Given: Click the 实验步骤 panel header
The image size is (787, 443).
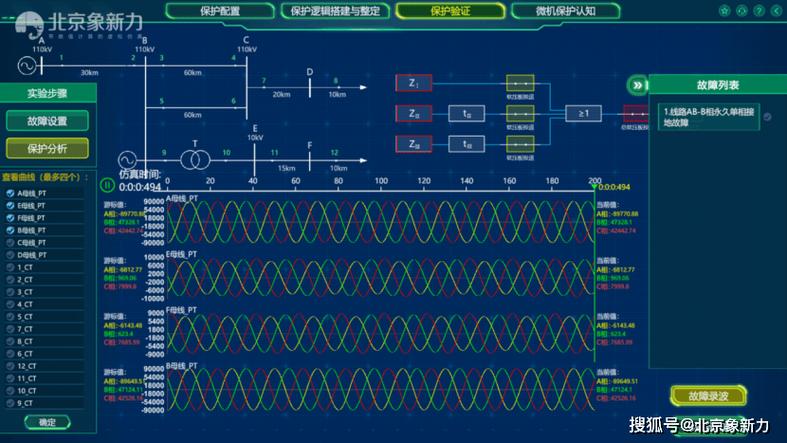Looking at the screenshot, I should (47, 93).
